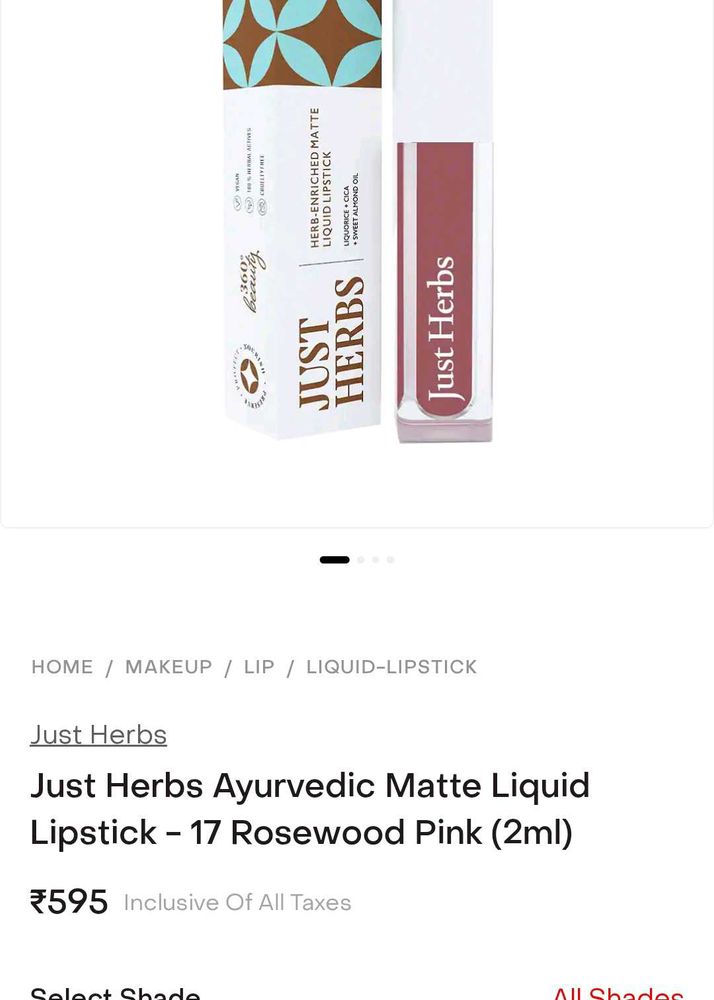714x1000 pixels.
Task: Open the HOME breadcrumb
Action: [x=62, y=667]
